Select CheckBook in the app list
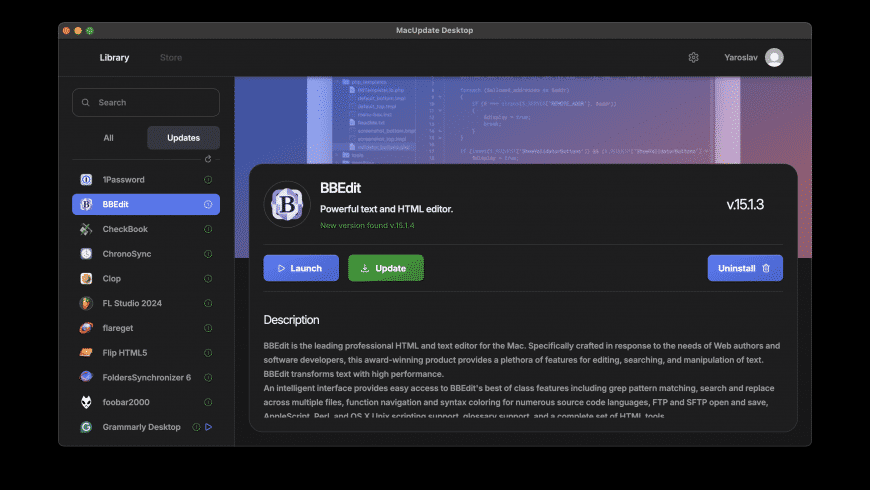This screenshot has height=490, width=870. 146,229
